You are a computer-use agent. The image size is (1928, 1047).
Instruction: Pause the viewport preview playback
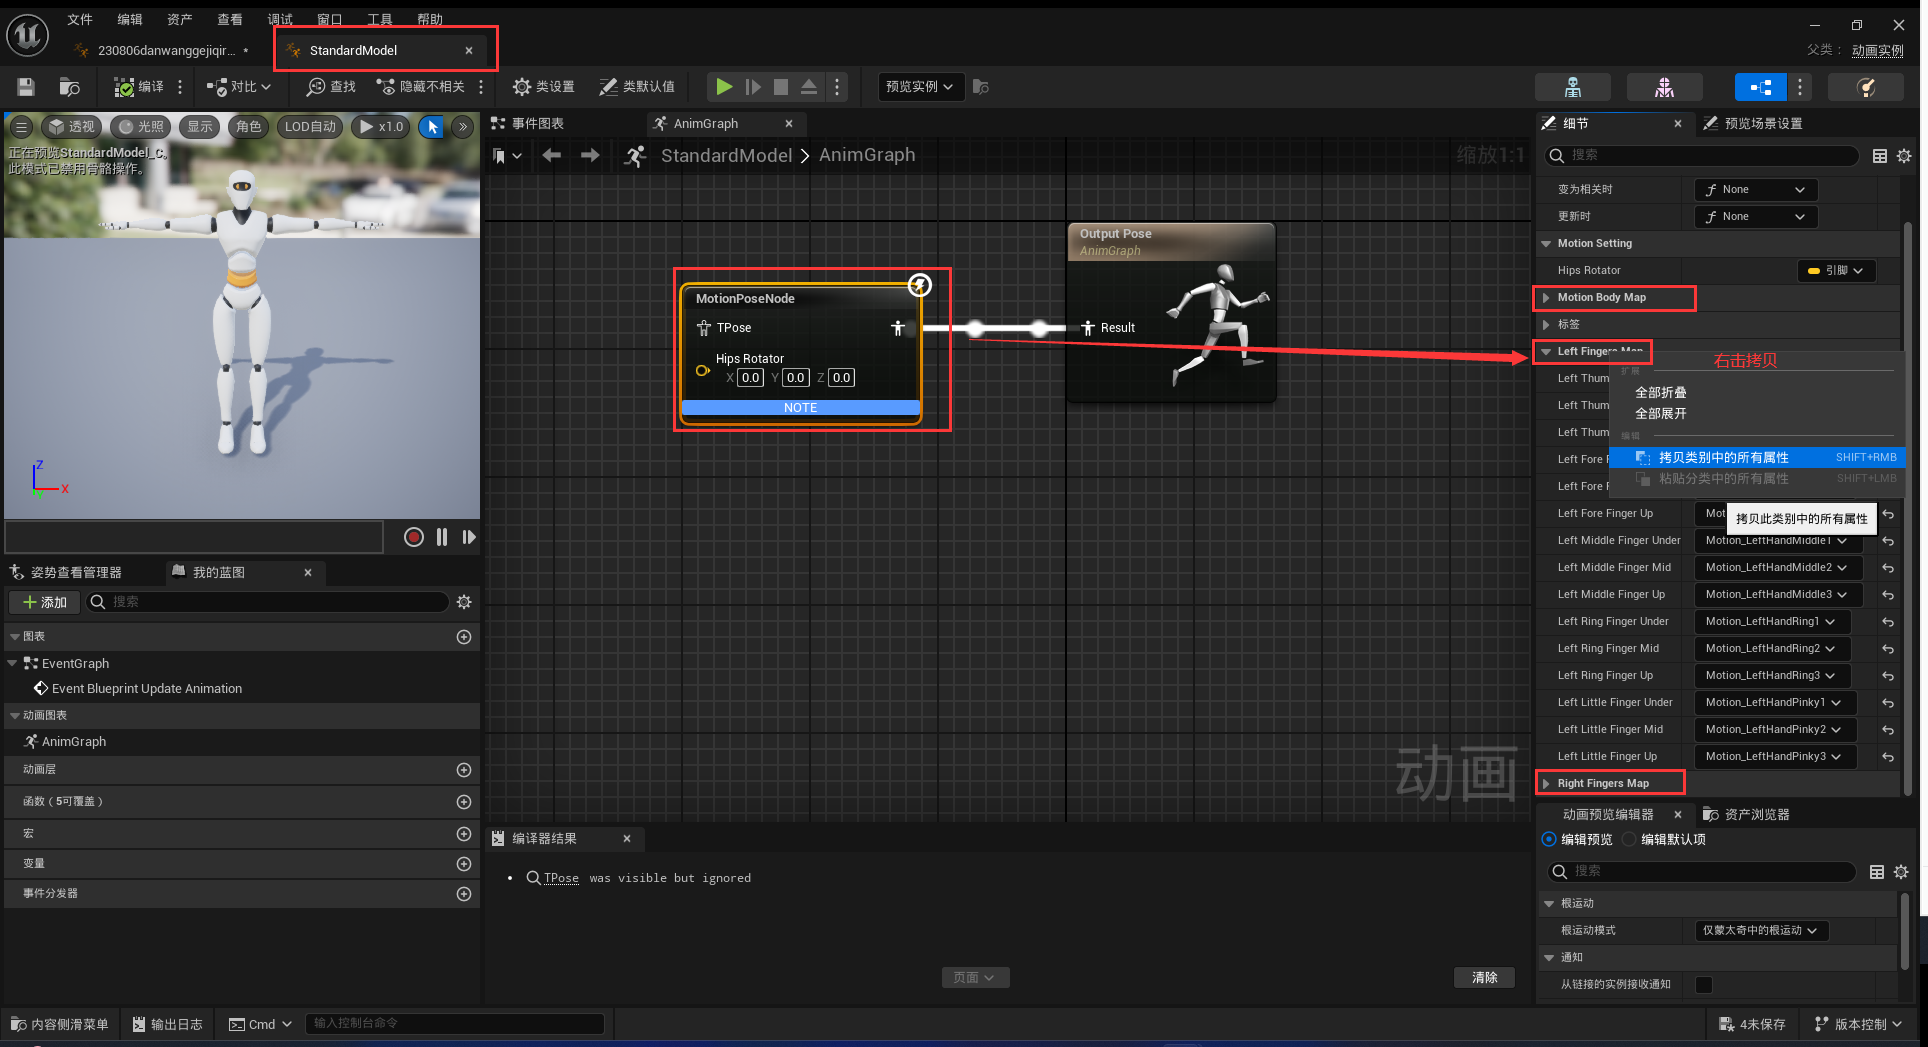click(442, 537)
